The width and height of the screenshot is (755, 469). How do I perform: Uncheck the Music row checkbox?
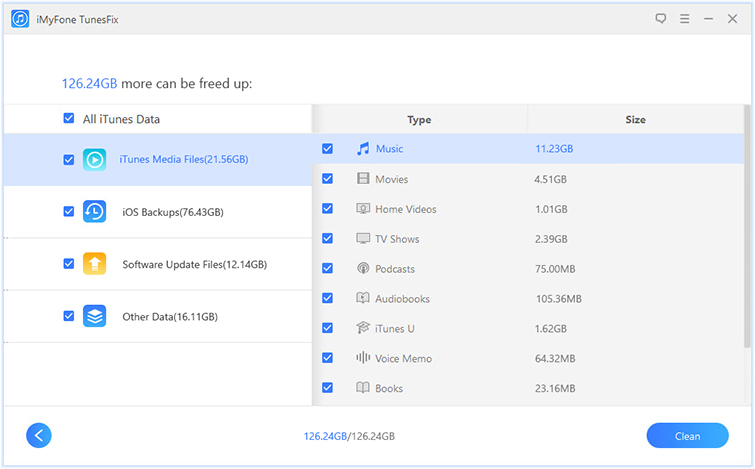[x=327, y=149]
